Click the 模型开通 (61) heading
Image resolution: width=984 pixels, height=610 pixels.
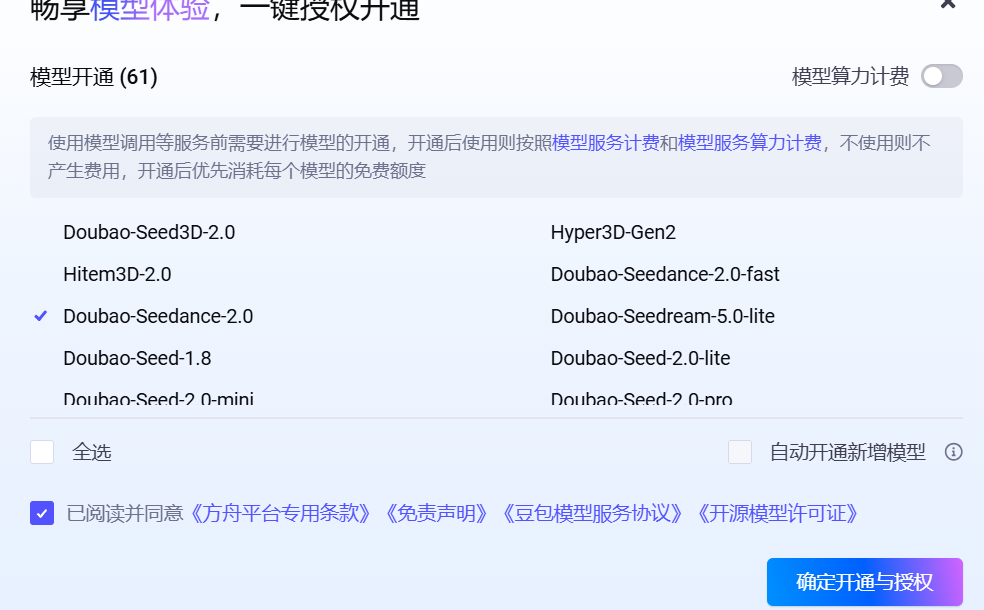[x=94, y=77]
